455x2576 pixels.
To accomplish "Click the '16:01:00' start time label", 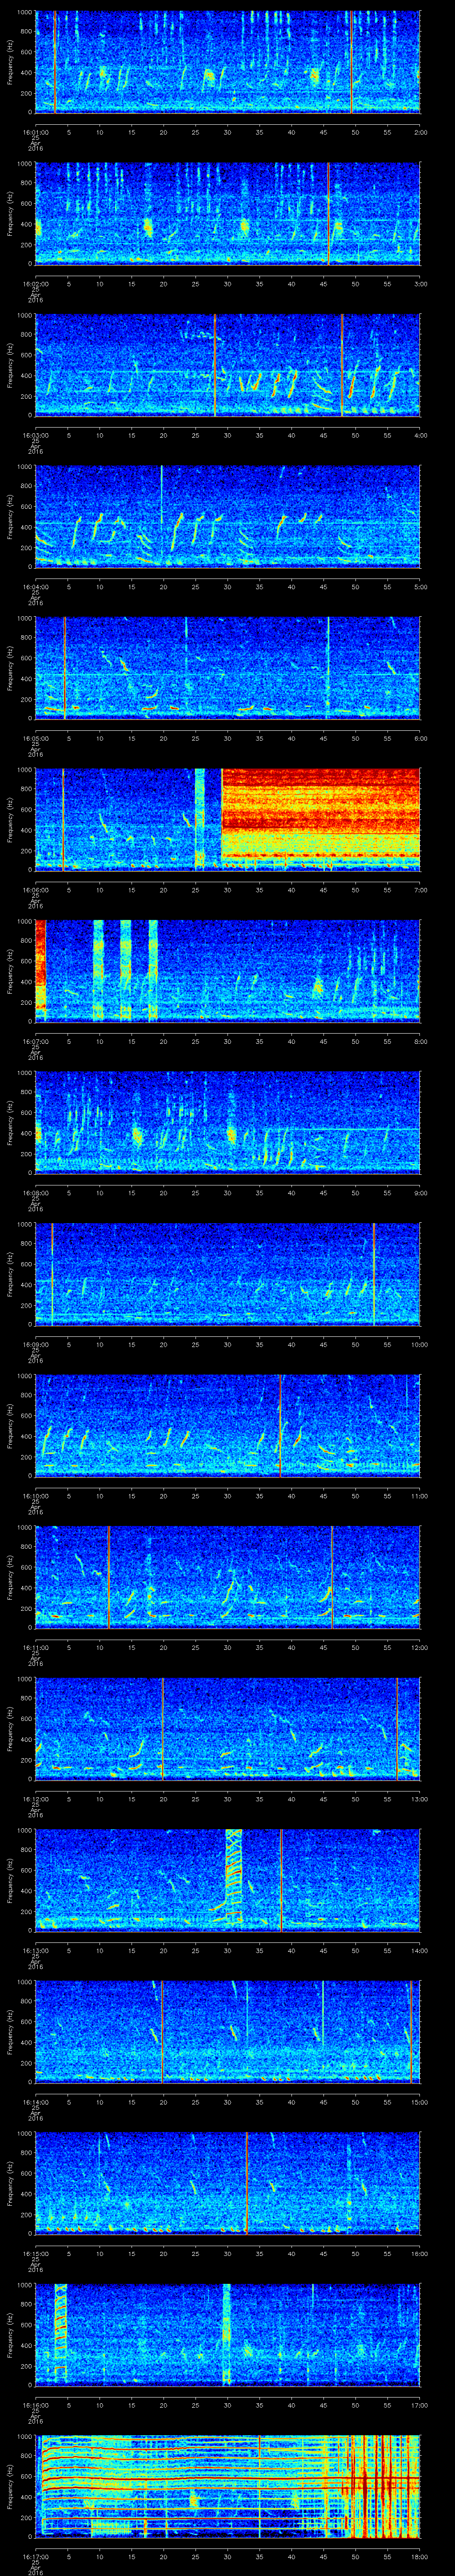I will [x=36, y=132].
